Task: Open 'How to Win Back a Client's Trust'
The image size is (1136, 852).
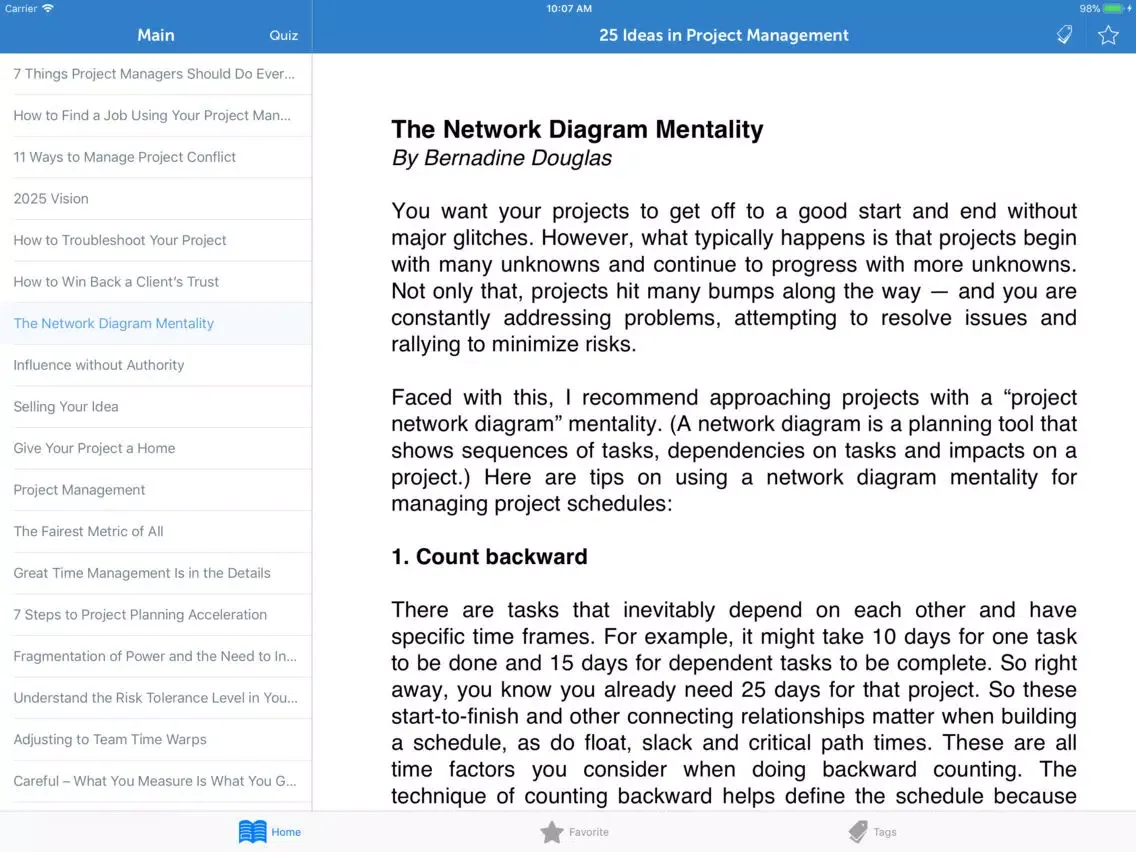Action: 156,282
